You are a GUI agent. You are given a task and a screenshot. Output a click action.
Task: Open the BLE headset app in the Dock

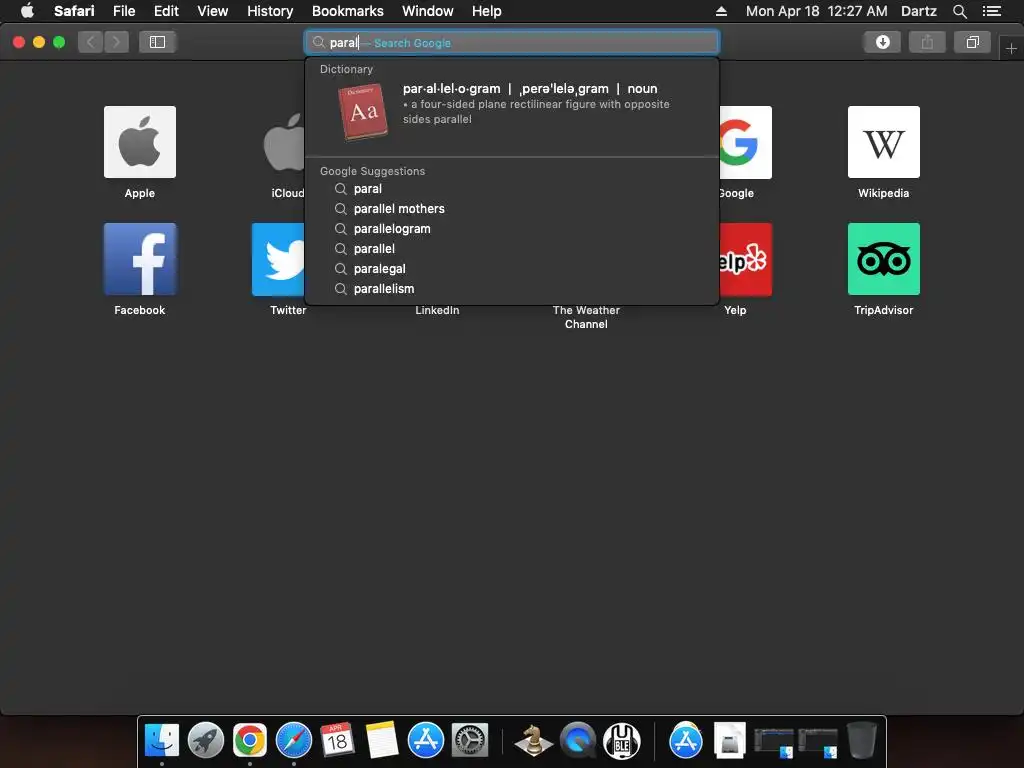[x=622, y=741]
